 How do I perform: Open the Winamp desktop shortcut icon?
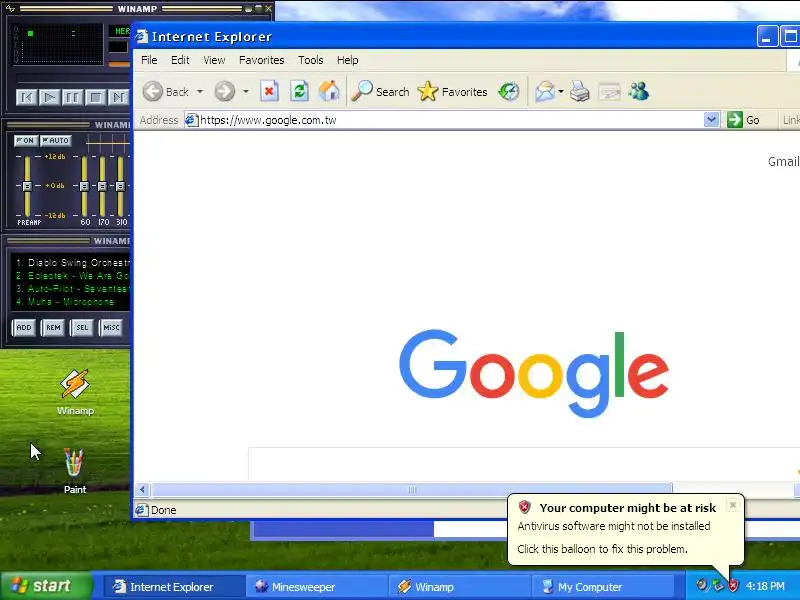[75, 392]
